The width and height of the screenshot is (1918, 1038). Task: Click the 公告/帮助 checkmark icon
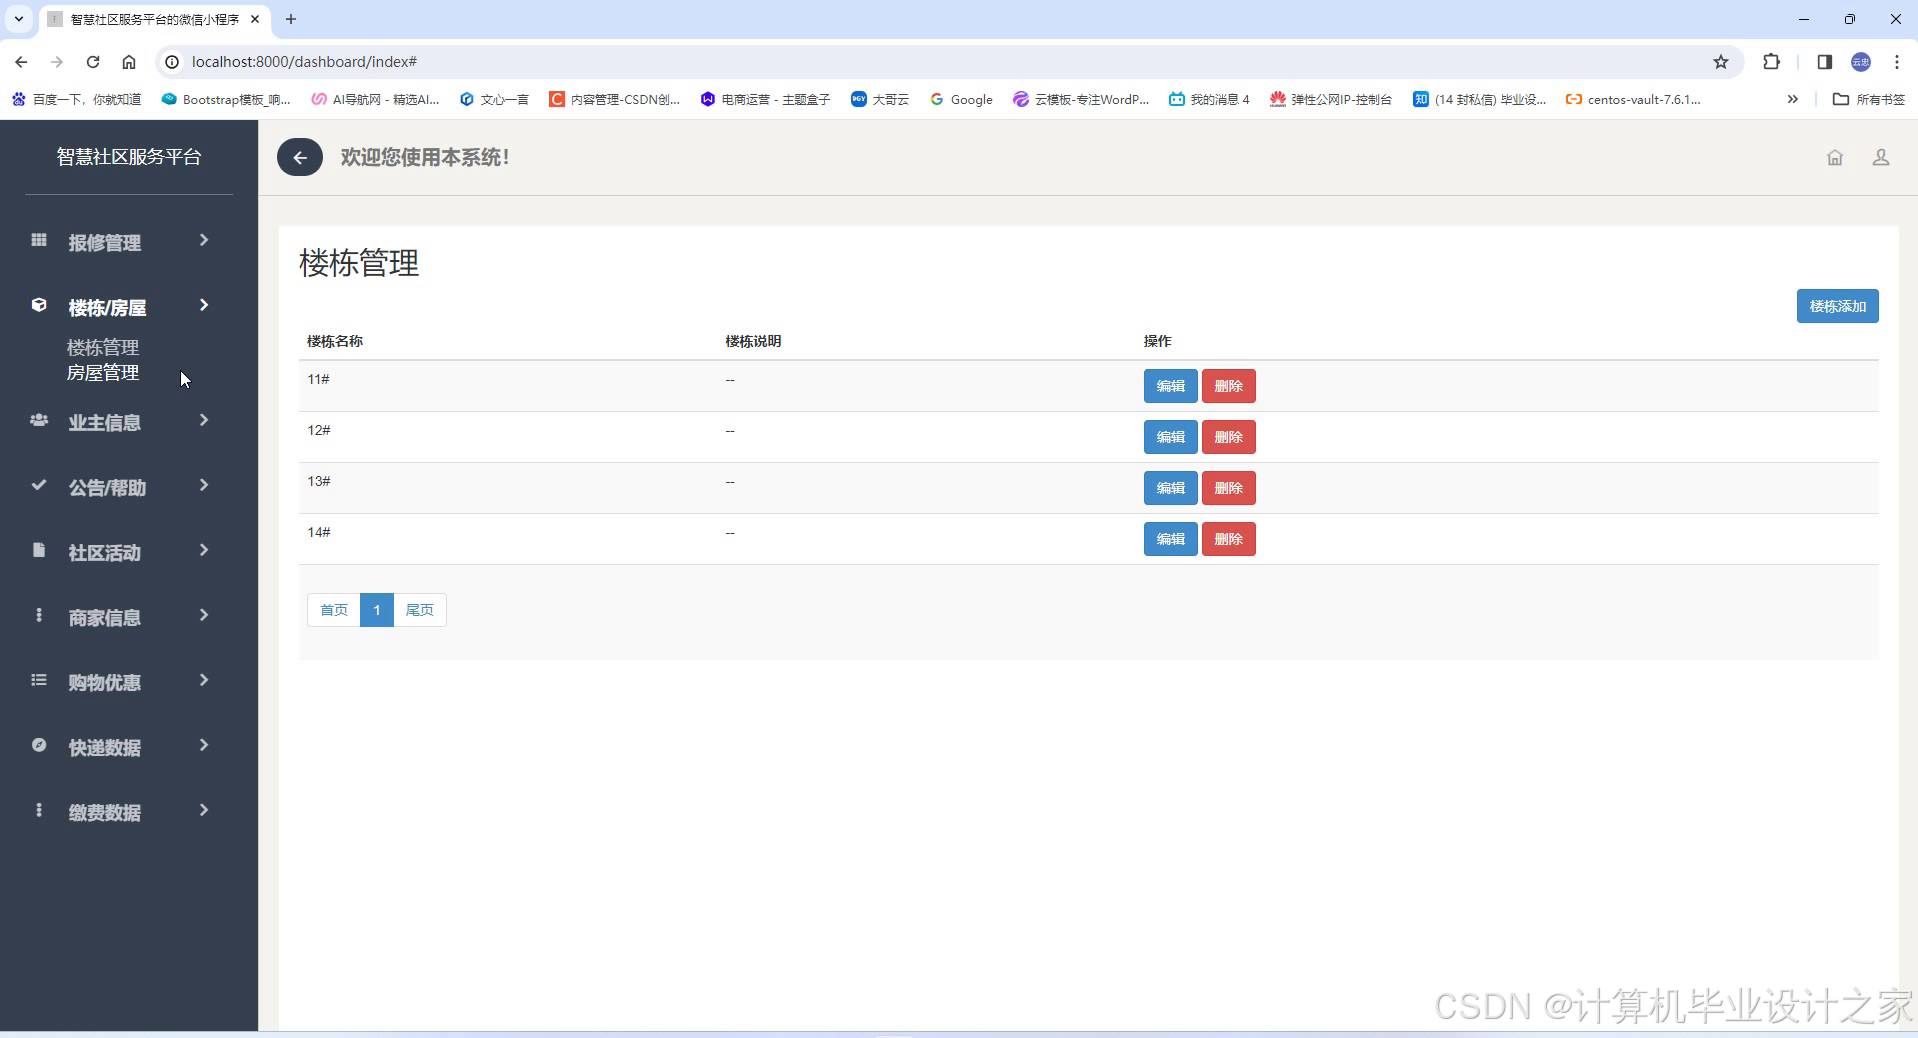[x=39, y=485]
